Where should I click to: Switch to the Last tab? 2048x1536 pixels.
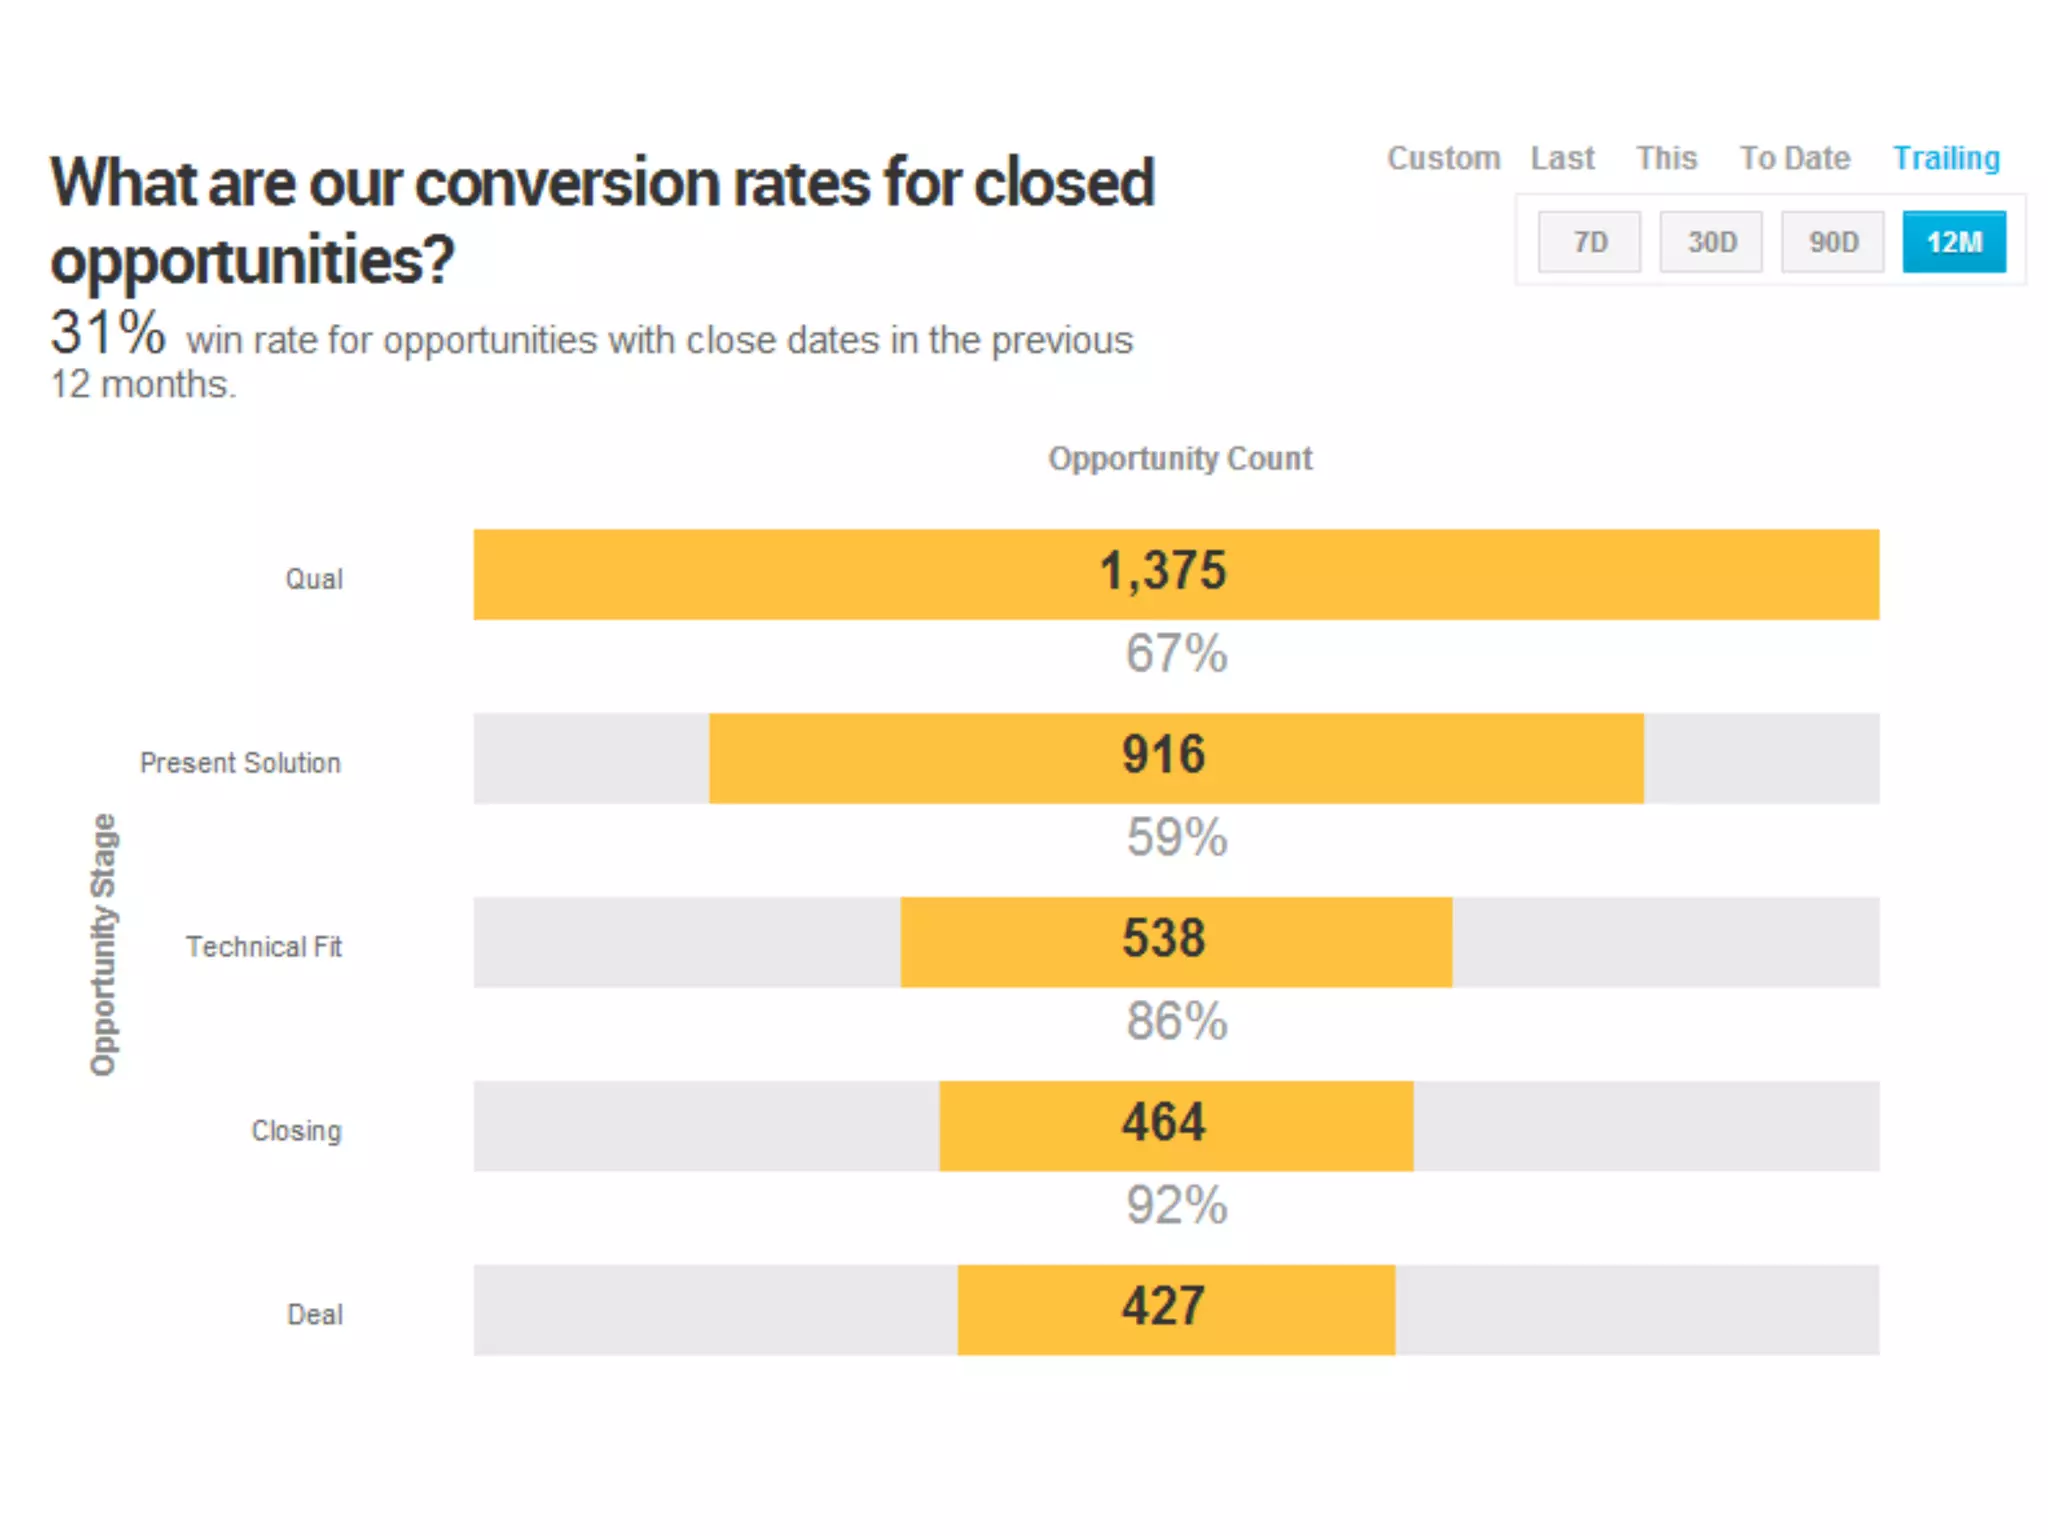[1562, 158]
